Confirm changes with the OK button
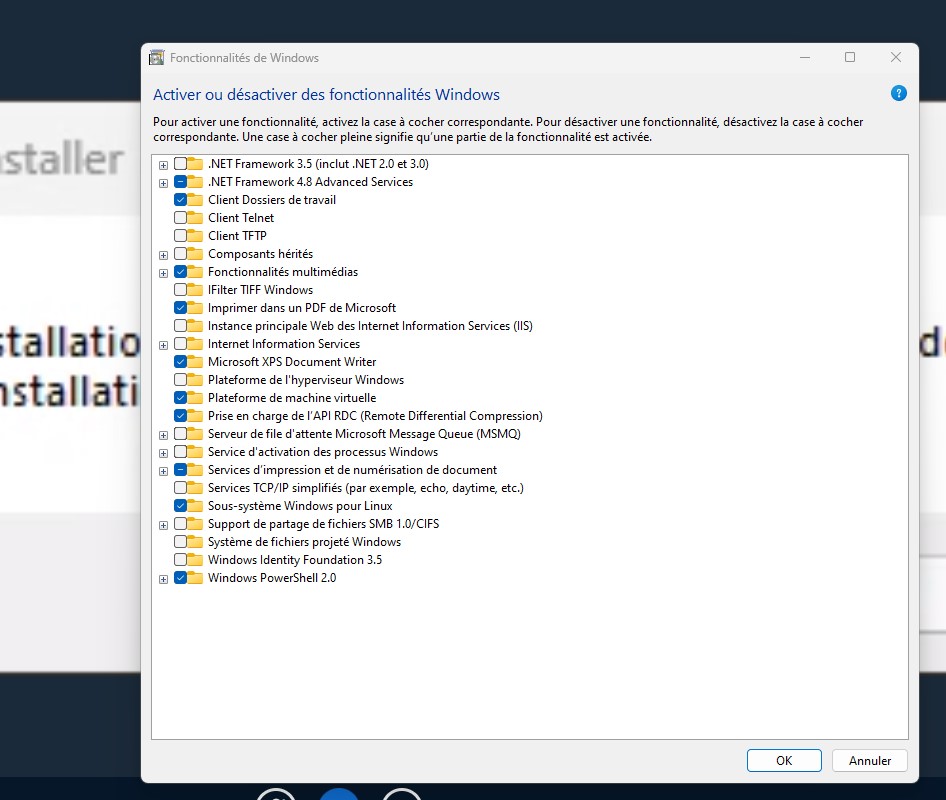Screen dimensions: 946x800 [784, 761]
